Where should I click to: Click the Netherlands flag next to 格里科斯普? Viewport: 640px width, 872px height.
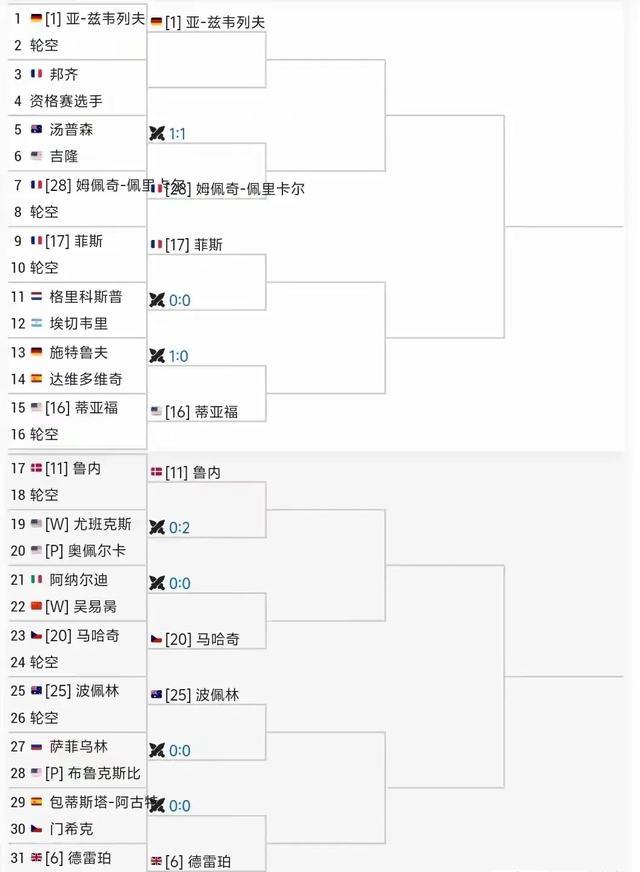coord(37,297)
